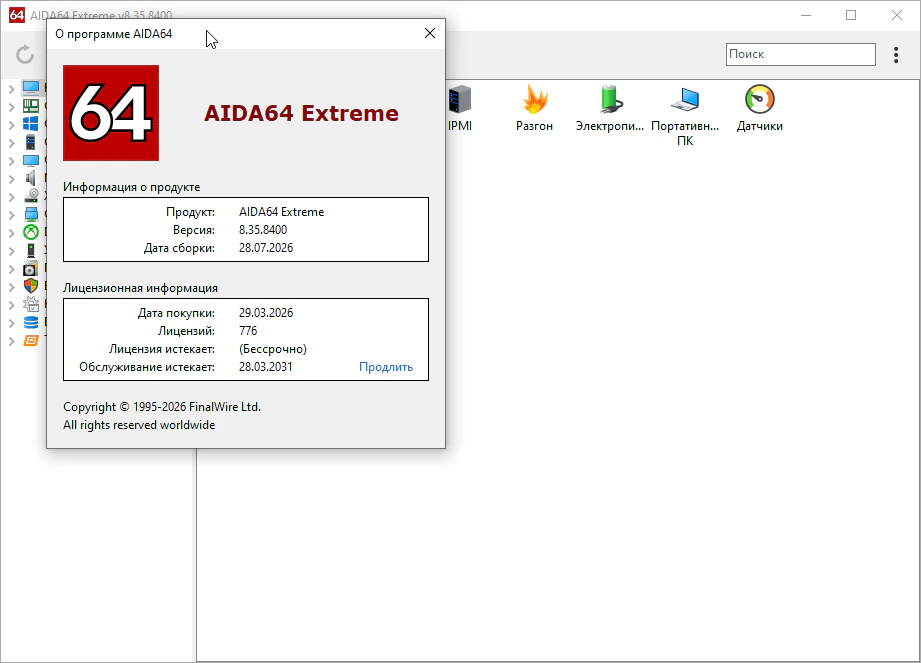The width and height of the screenshot is (921, 663).
Task: Expand the Storage tree node chevron
Action: click(x=11, y=197)
